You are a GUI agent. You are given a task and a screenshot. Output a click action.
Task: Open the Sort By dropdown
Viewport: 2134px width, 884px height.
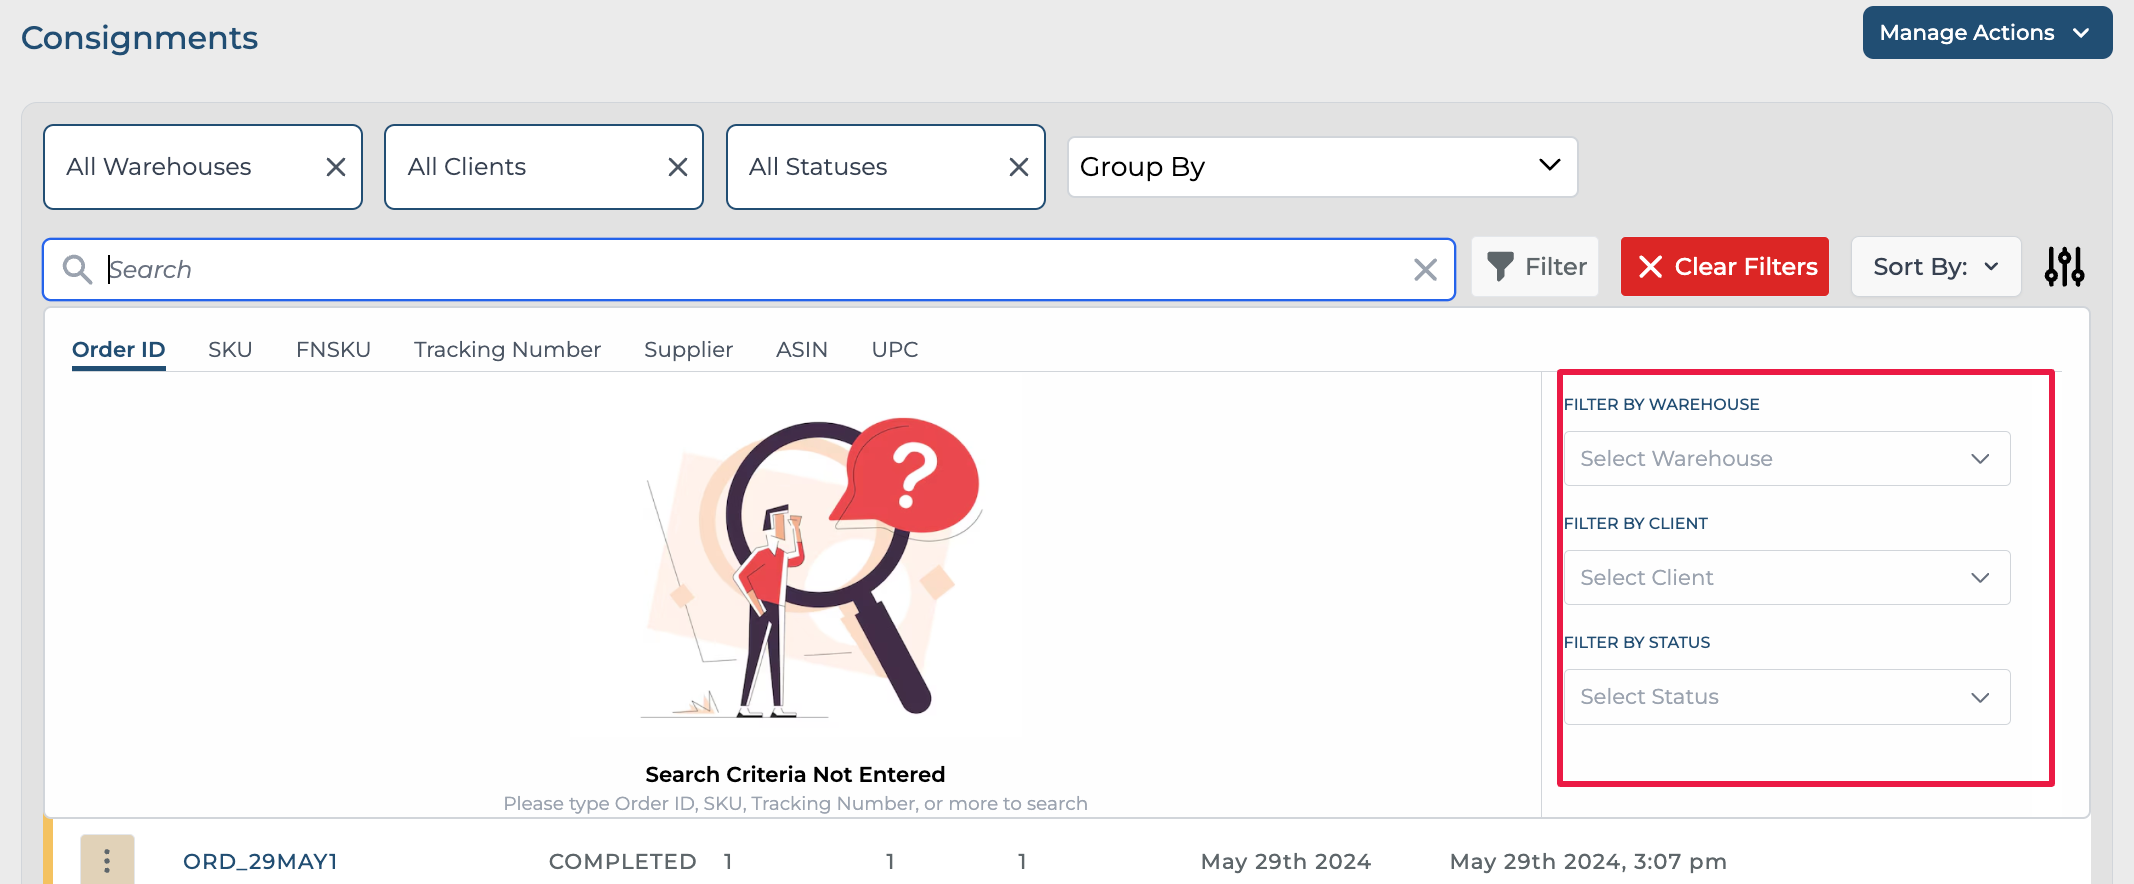coord(1935,267)
